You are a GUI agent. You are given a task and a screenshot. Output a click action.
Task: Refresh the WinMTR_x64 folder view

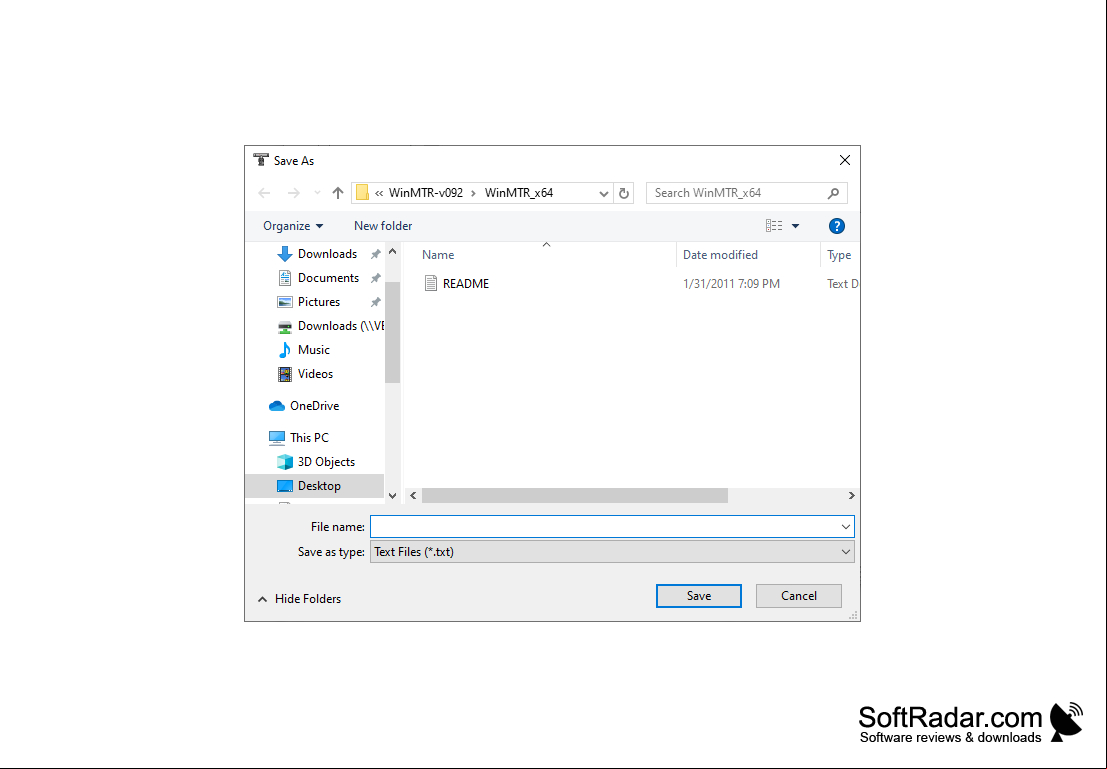click(623, 193)
